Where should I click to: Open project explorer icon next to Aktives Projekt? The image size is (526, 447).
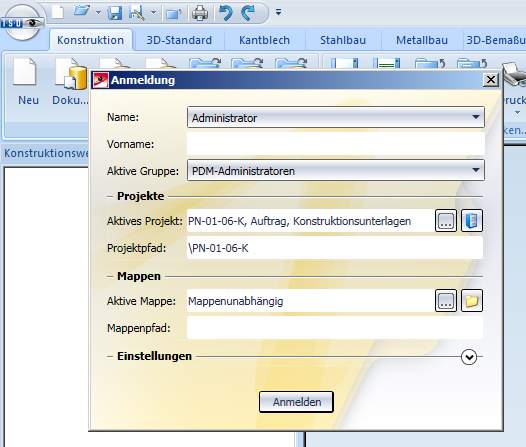[x=472, y=221]
